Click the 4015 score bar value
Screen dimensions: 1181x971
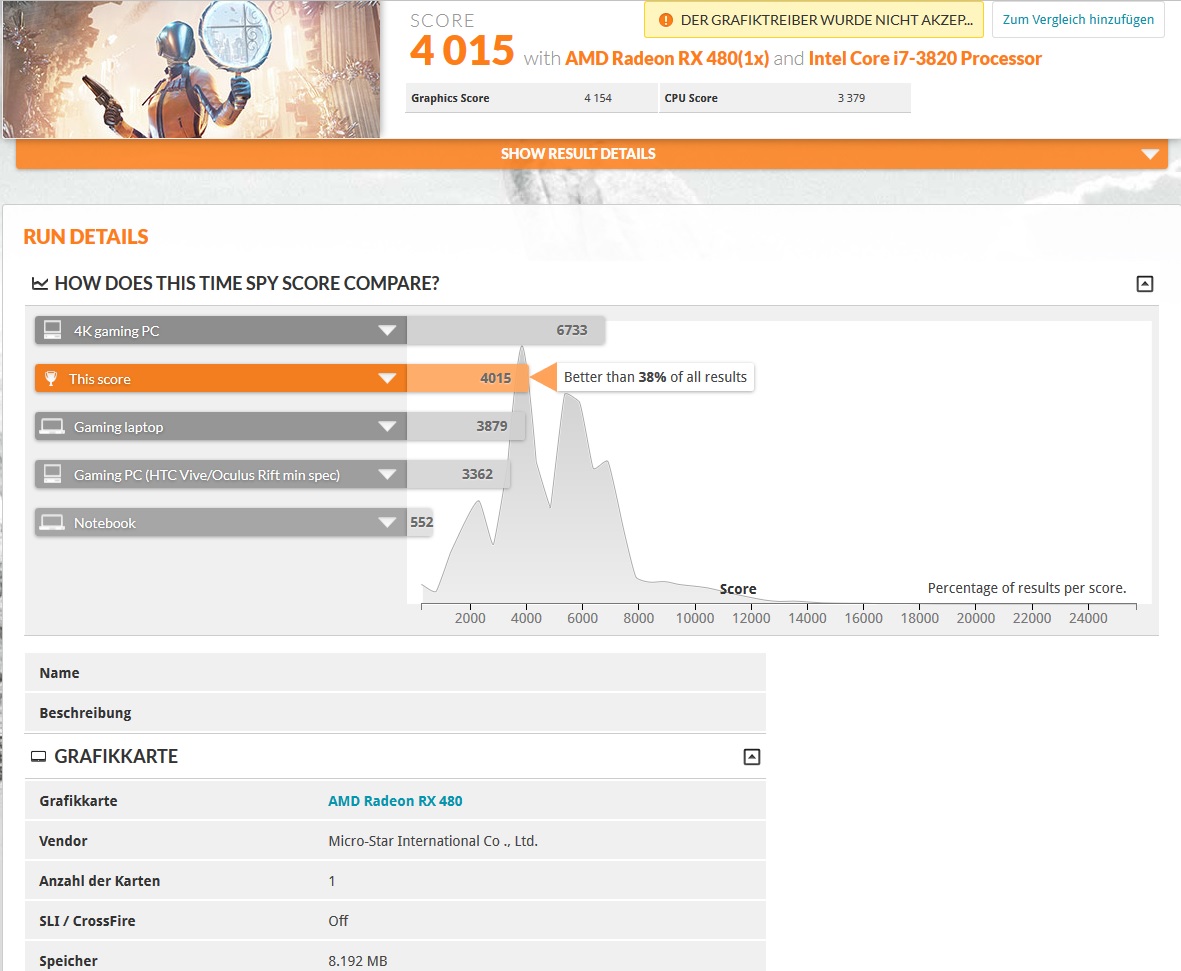point(496,378)
